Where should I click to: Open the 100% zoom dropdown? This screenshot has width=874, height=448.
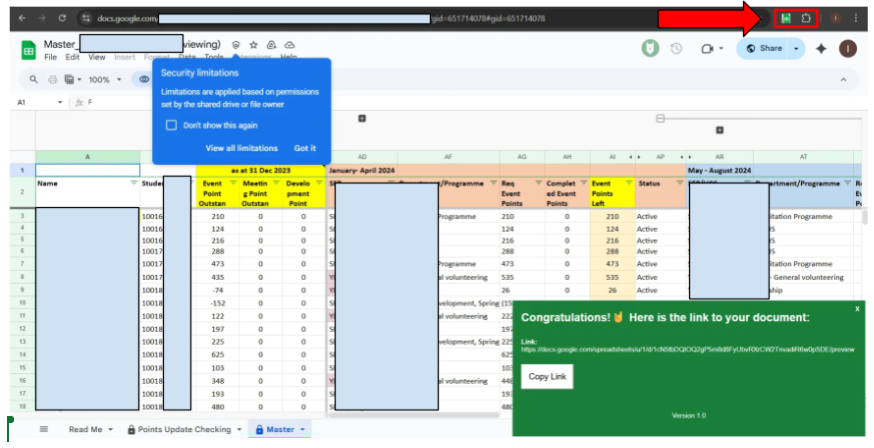[x=103, y=79]
